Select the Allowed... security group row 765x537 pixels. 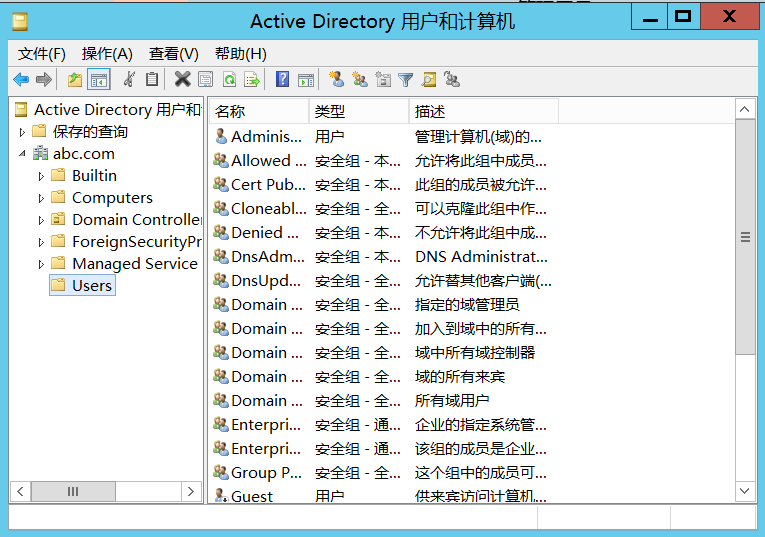click(x=378, y=160)
